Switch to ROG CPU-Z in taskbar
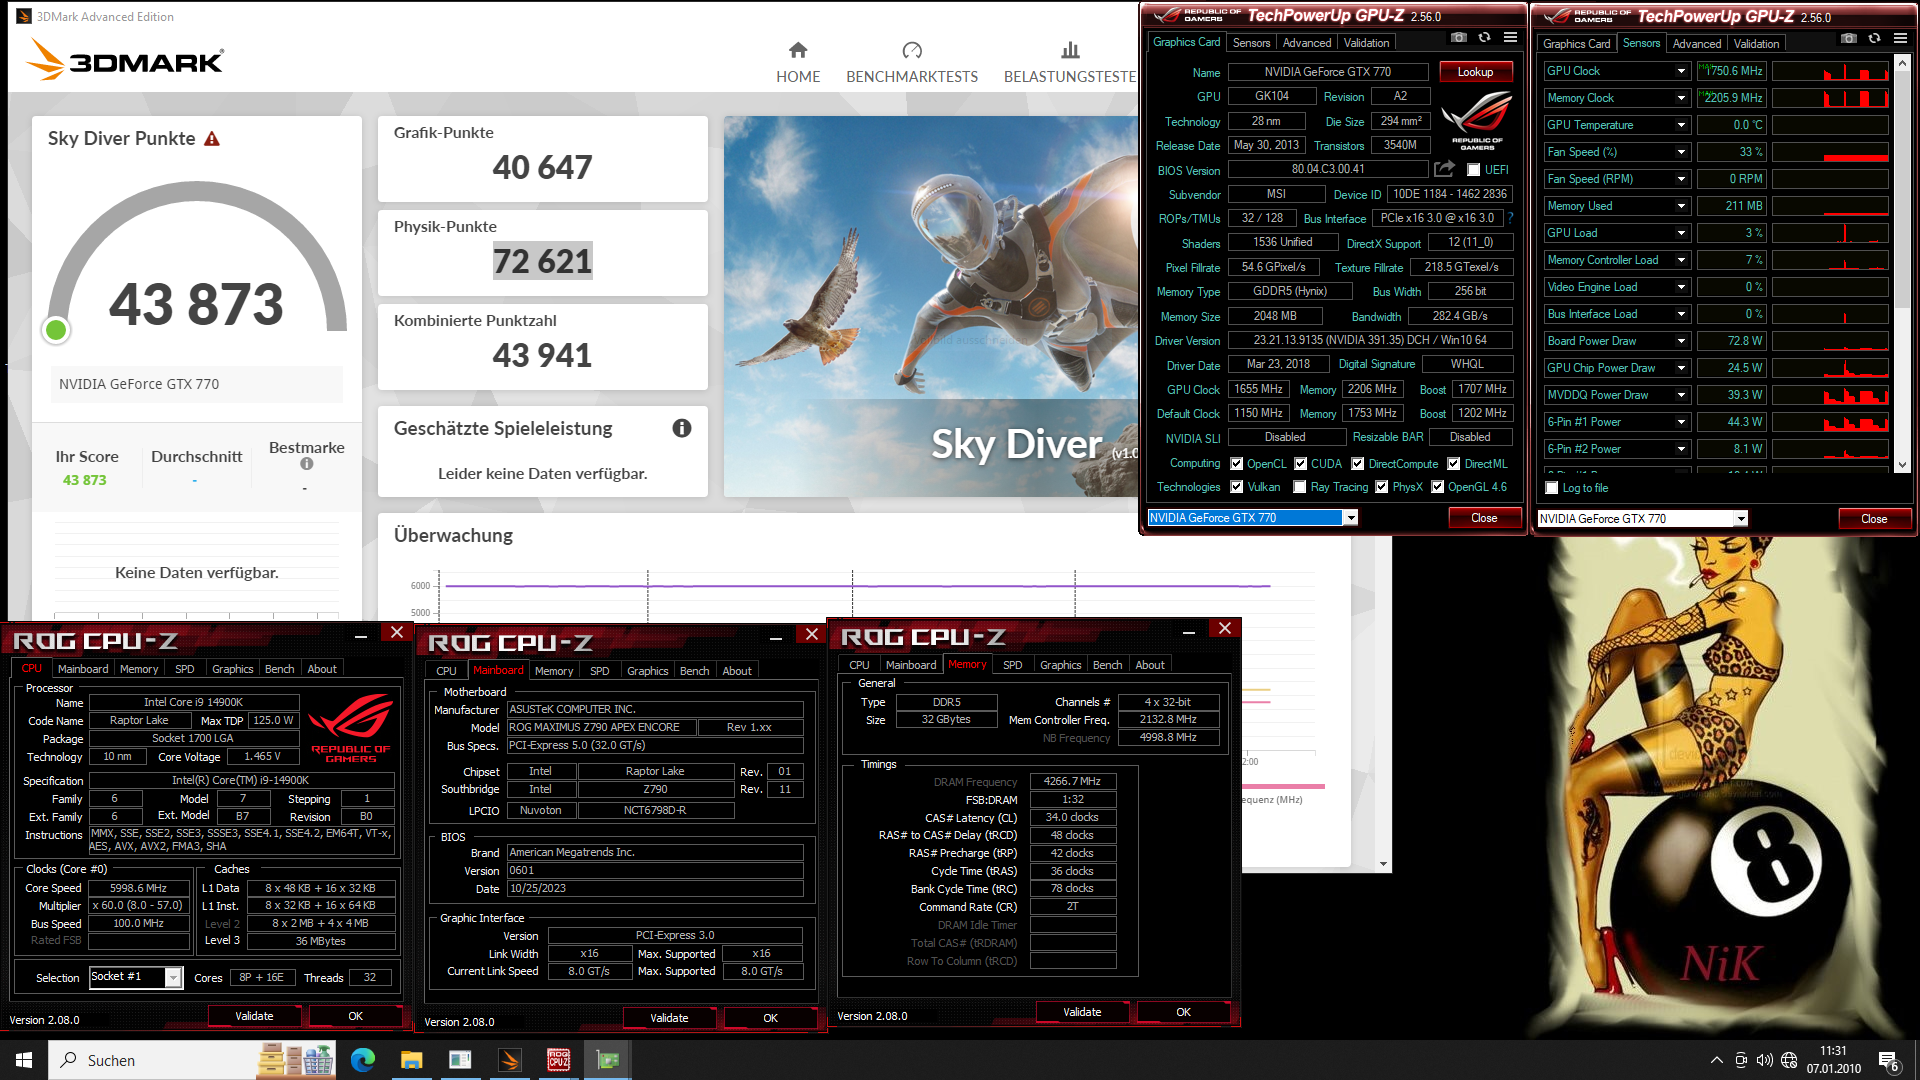The image size is (1920, 1080). pos(558,1060)
